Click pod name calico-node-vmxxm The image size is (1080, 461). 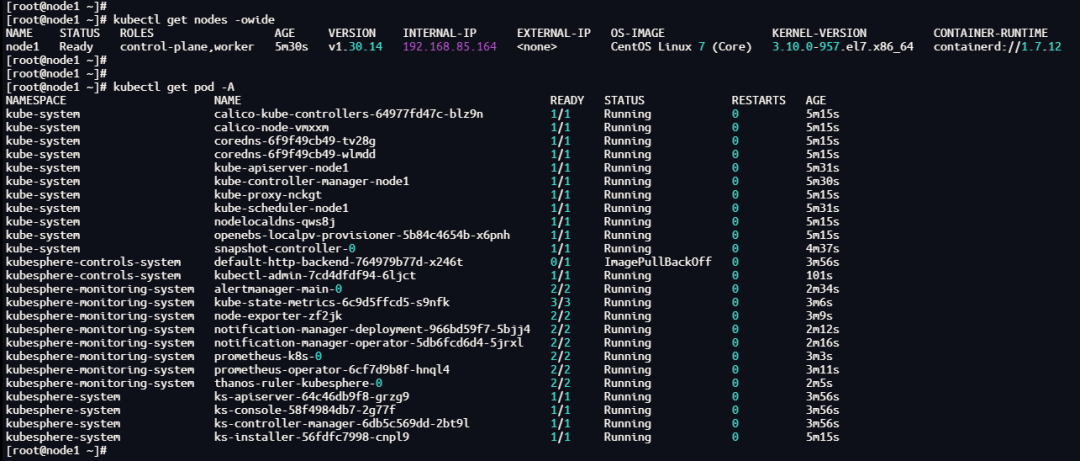[271, 127]
